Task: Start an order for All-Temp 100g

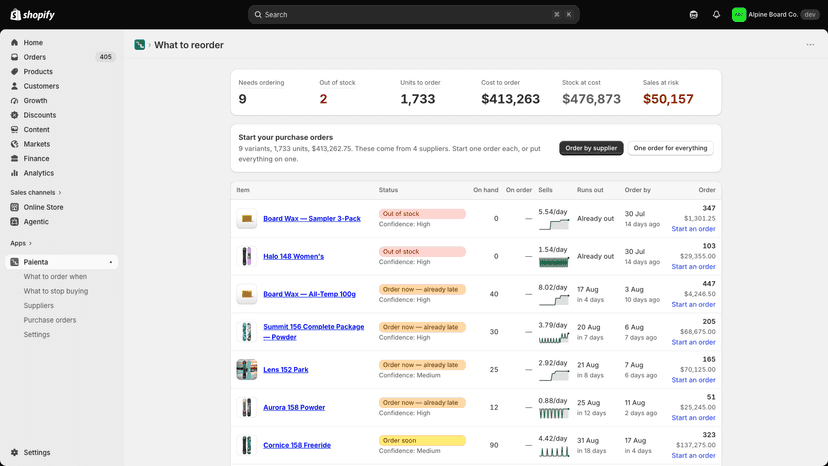Action: click(693, 304)
